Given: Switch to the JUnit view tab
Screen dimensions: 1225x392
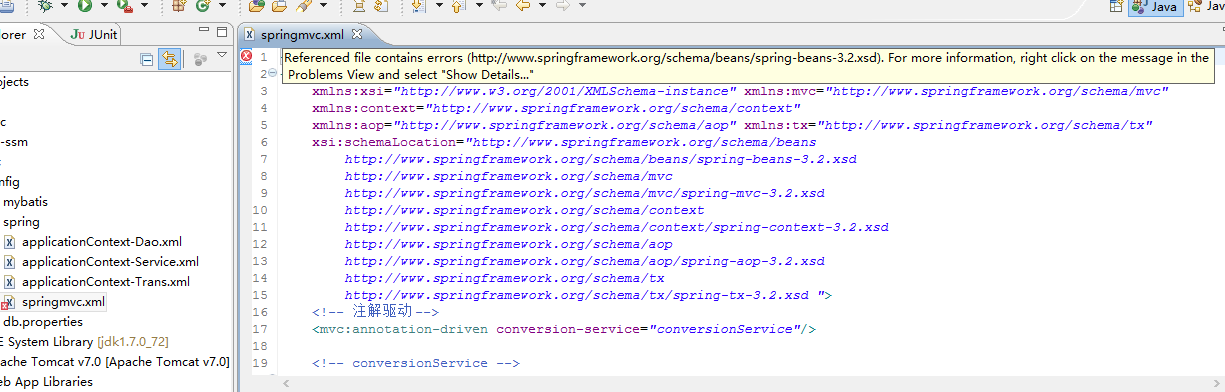Looking at the screenshot, I should click(x=95, y=34).
